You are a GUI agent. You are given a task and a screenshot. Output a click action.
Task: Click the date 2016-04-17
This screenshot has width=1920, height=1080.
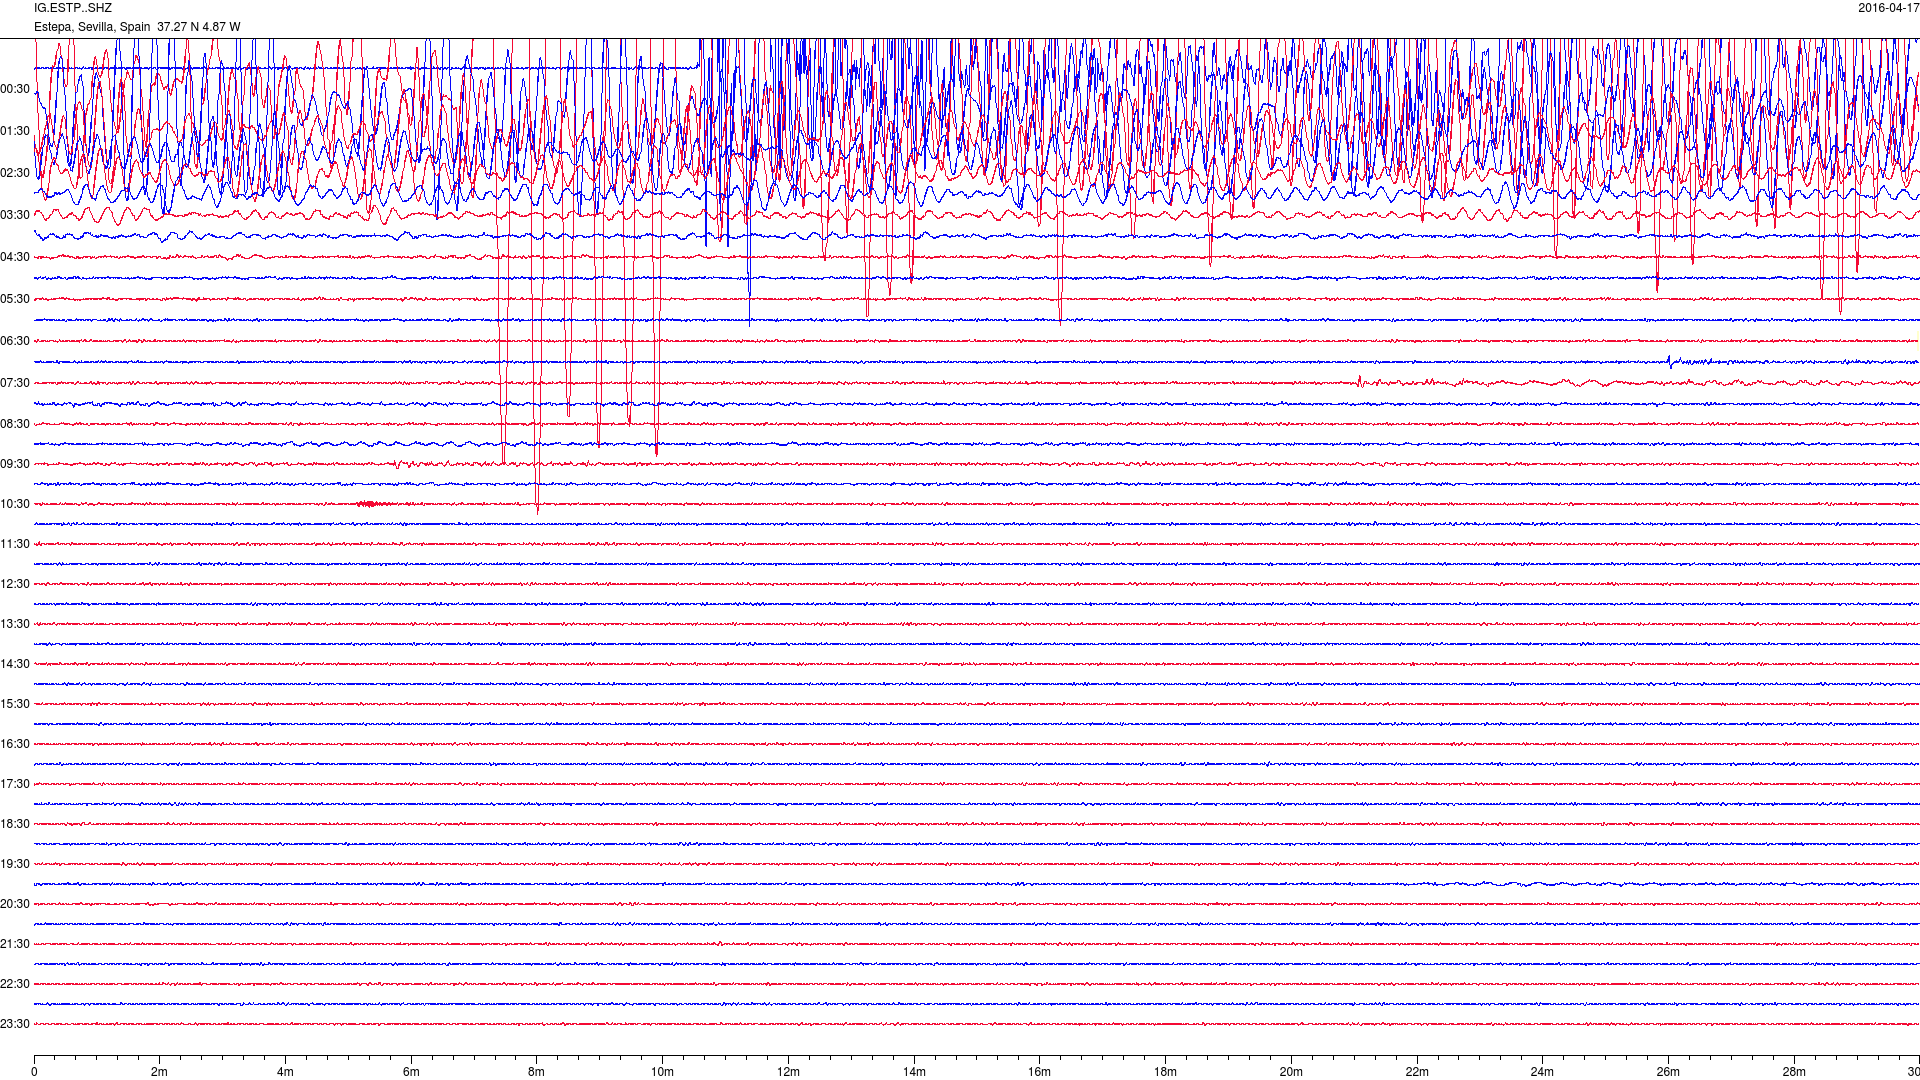(1888, 8)
